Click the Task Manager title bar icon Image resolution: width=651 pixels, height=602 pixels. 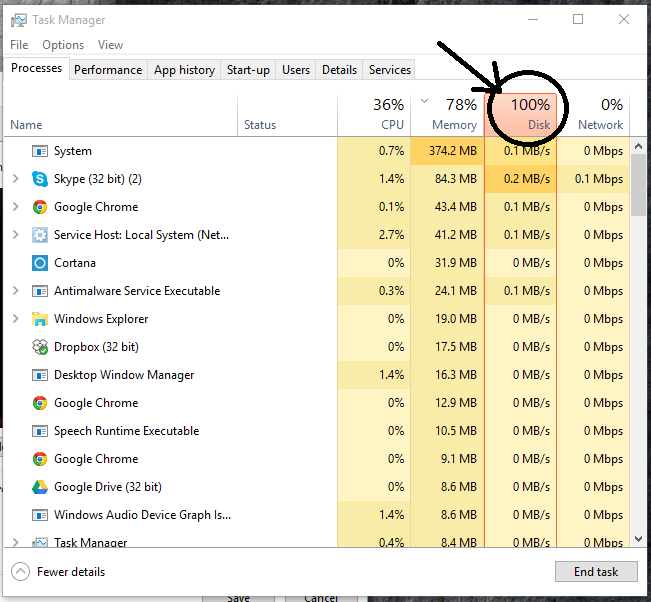click(19, 20)
